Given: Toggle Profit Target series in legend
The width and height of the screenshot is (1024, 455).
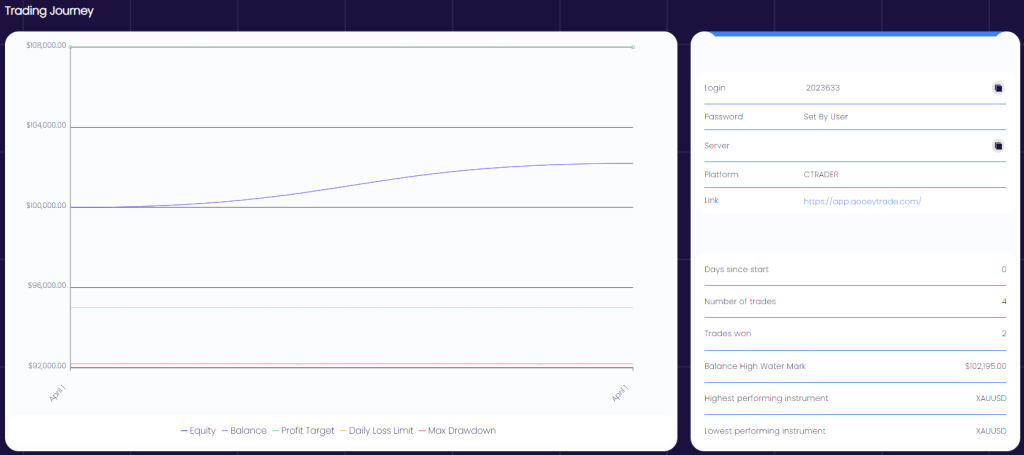Looking at the screenshot, I should [303, 431].
